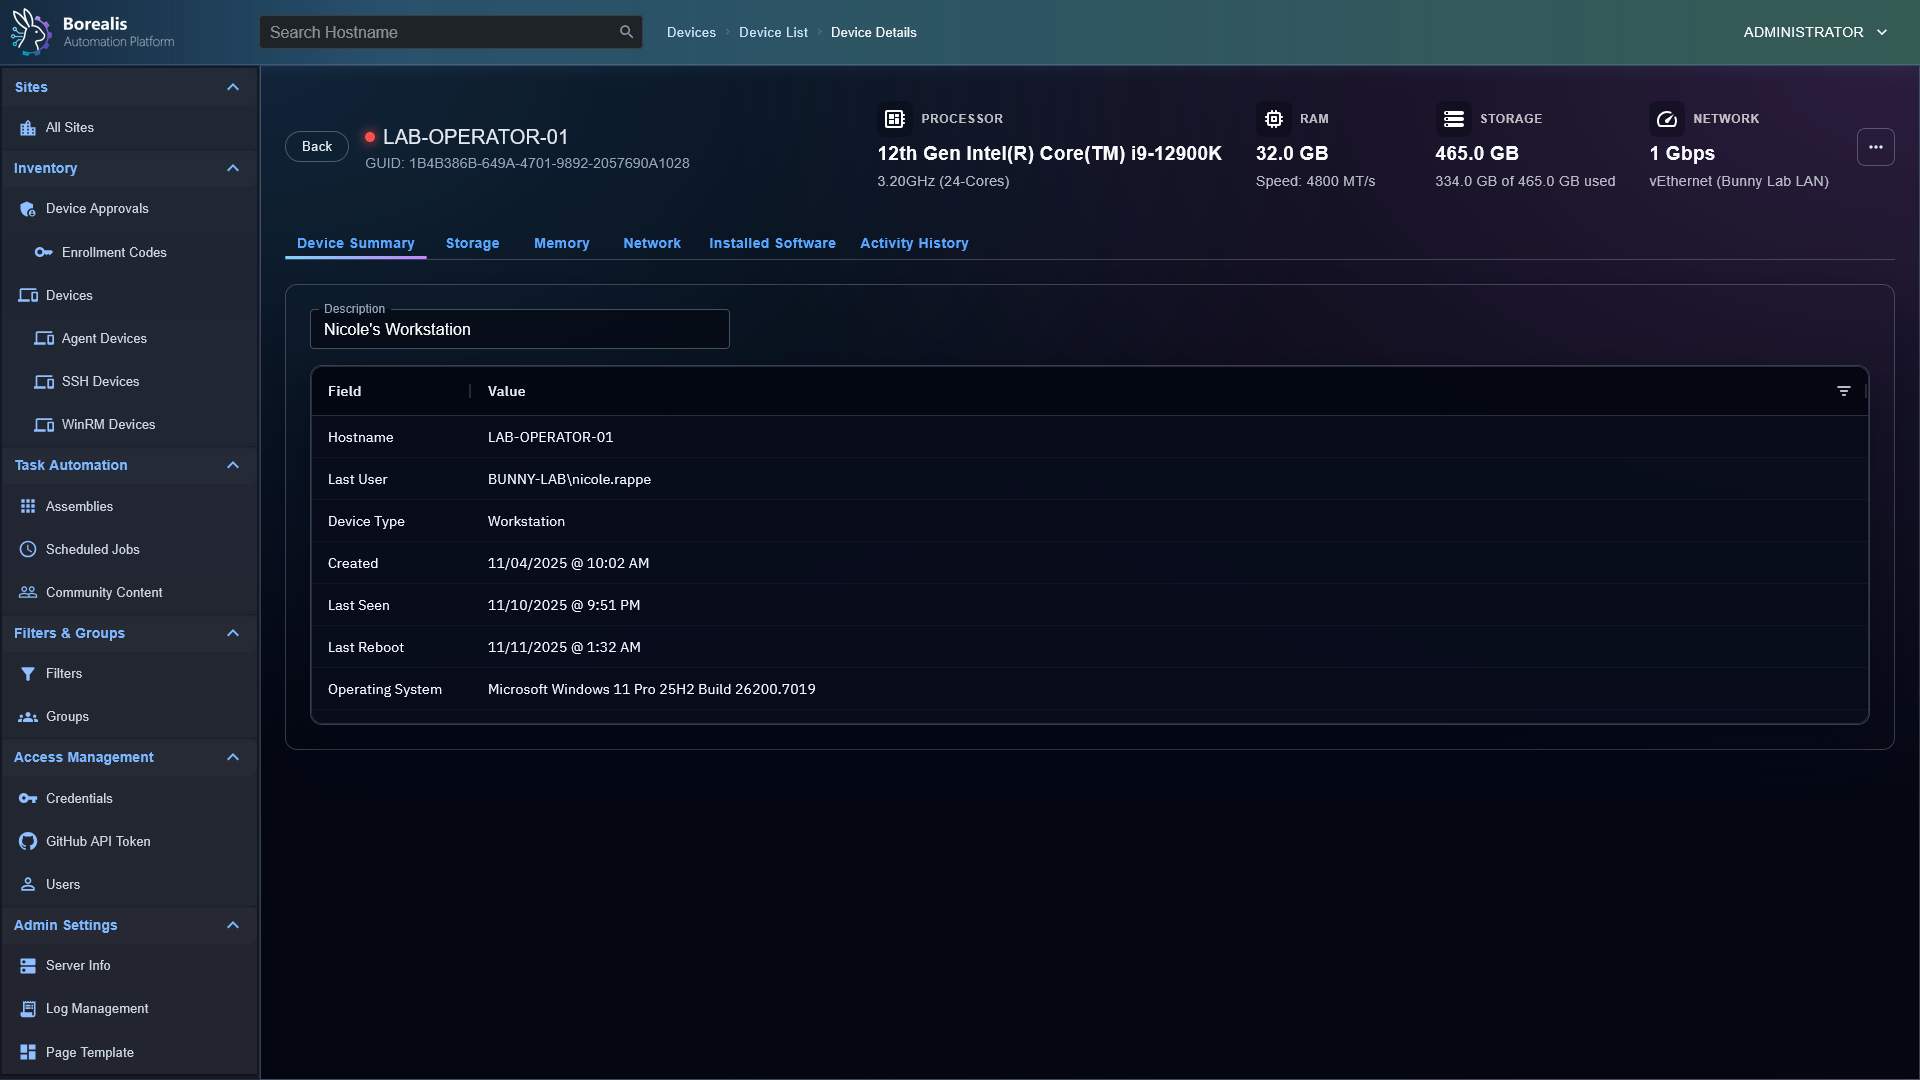Open the table filter icon

coord(1843,391)
